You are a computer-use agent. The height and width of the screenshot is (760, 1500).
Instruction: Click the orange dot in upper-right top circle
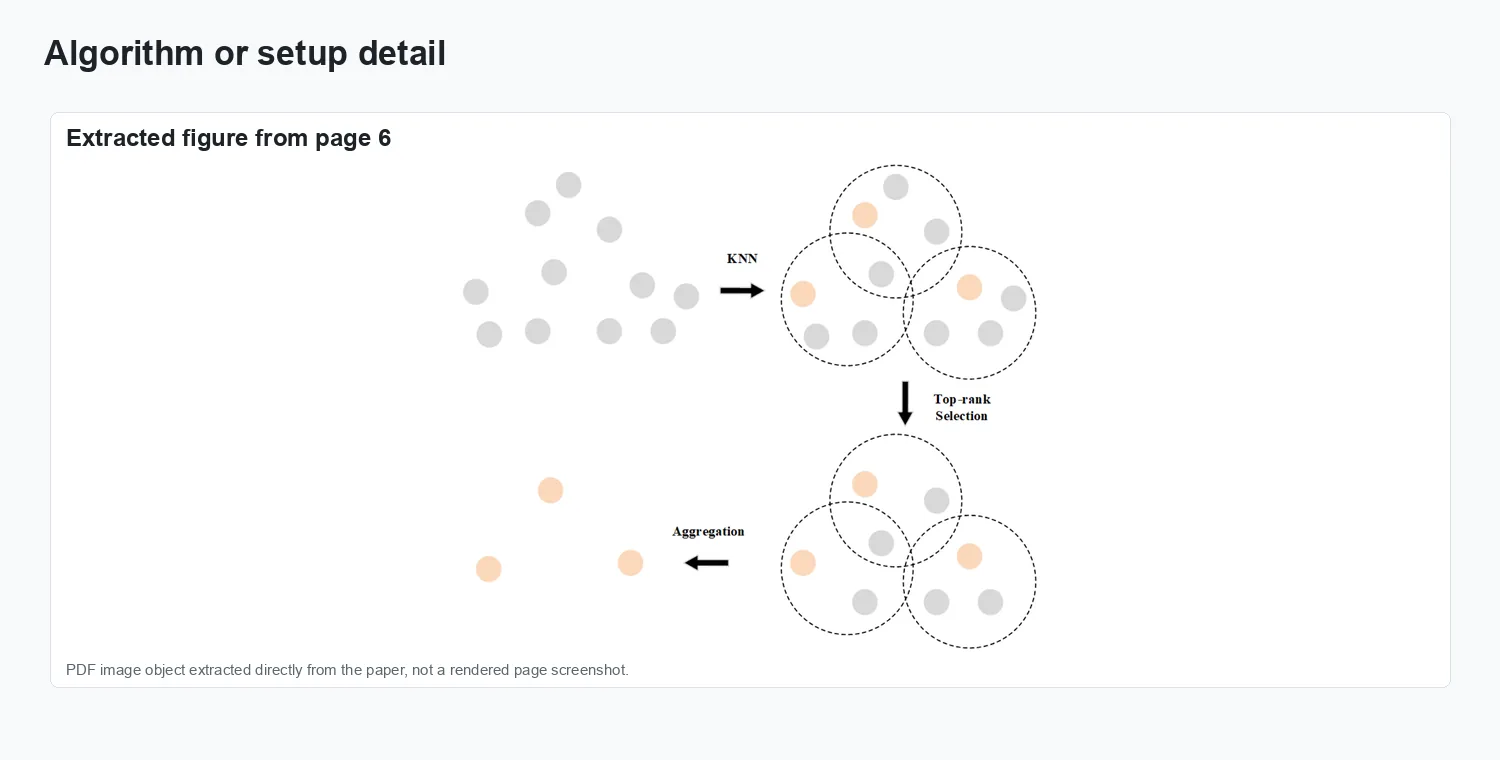click(865, 215)
